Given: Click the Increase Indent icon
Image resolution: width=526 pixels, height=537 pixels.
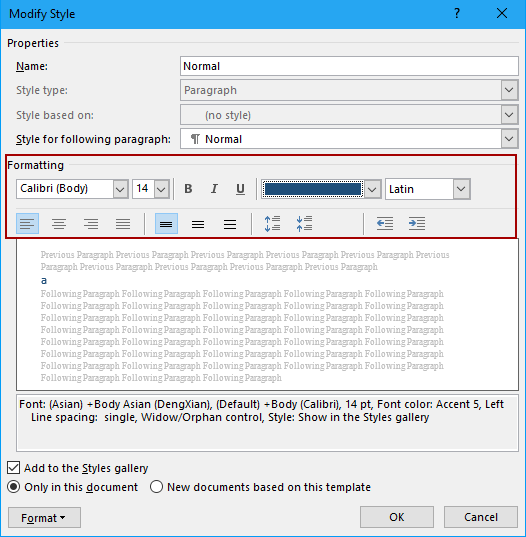Looking at the screenshot, I should point(417,224).
